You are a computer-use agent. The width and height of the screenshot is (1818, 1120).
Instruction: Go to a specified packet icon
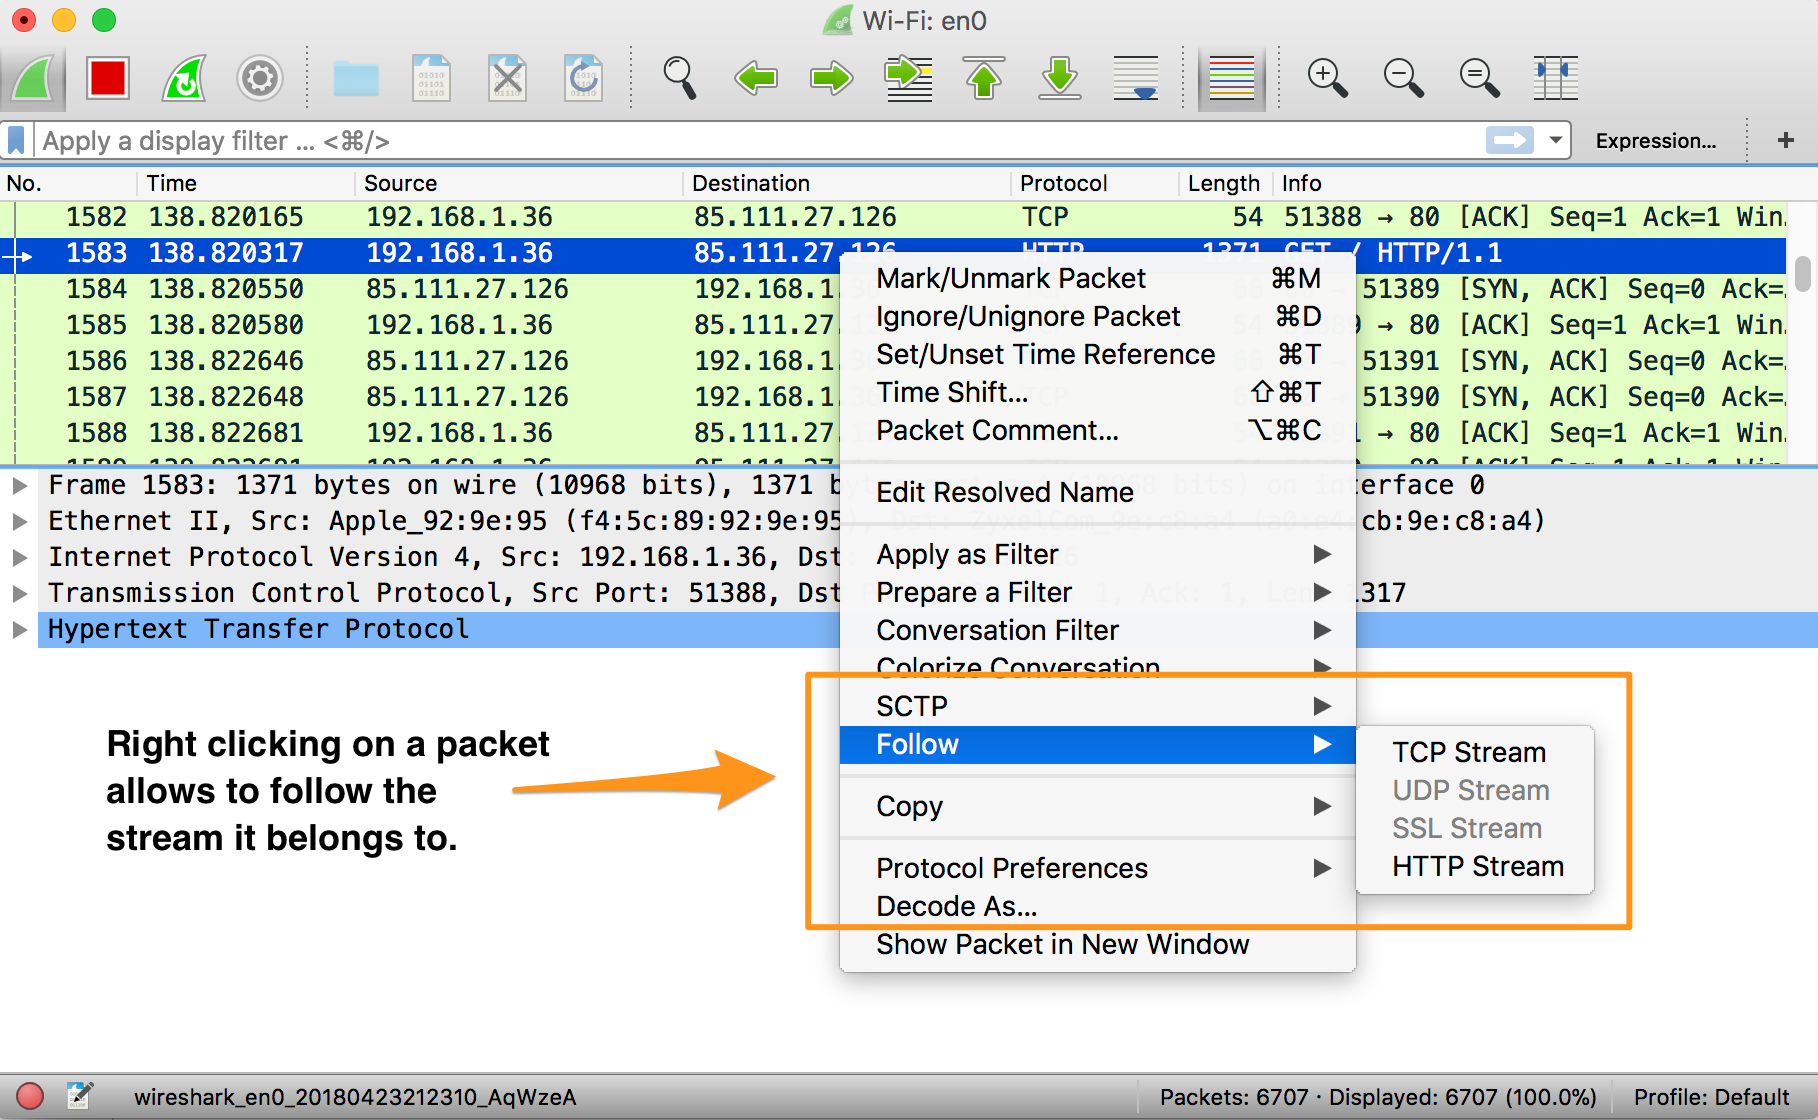pyautogui.click(x=908, y=78)
